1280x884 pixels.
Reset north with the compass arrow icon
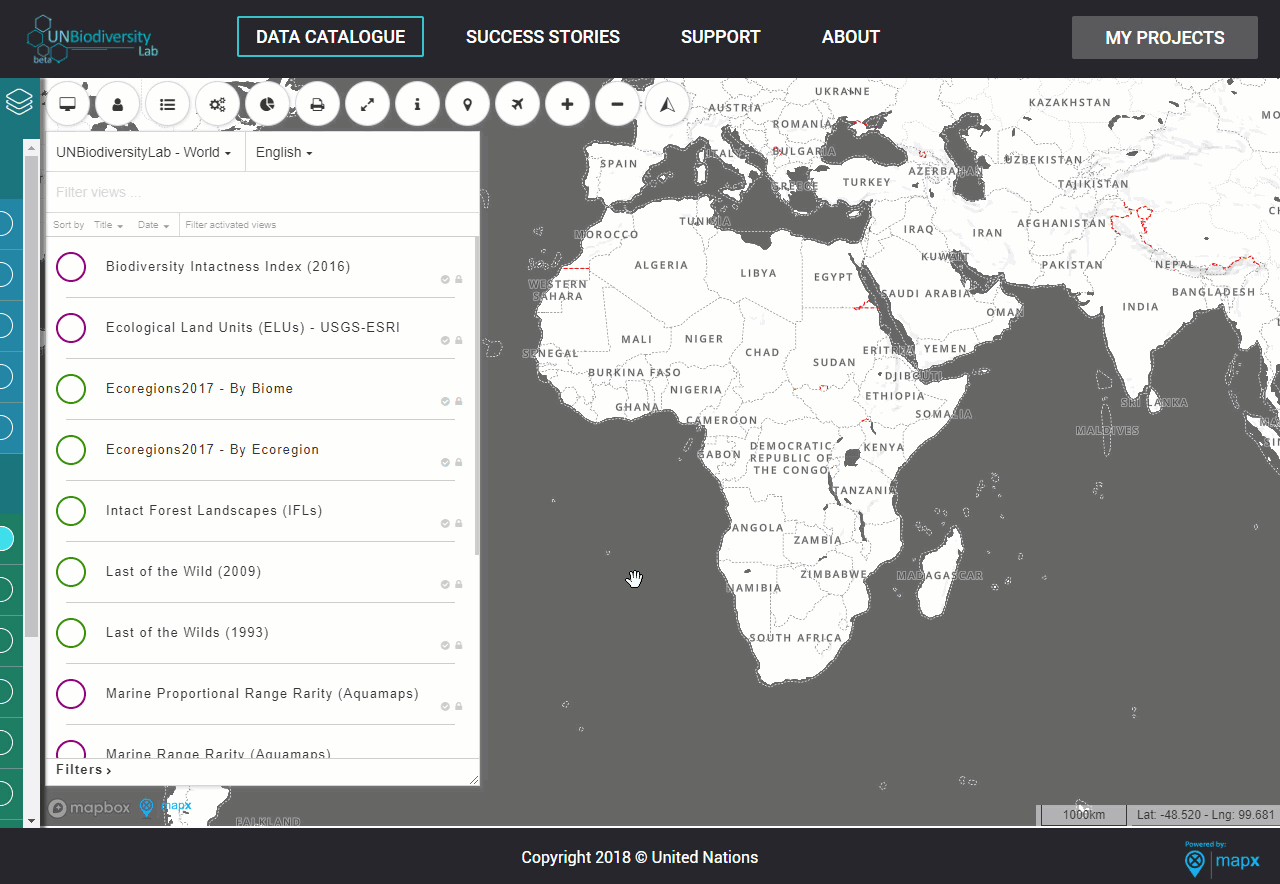(x=668, y=104)
